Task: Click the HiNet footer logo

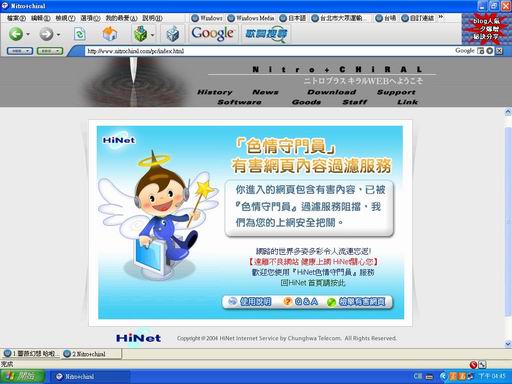Action: [138, 338]
